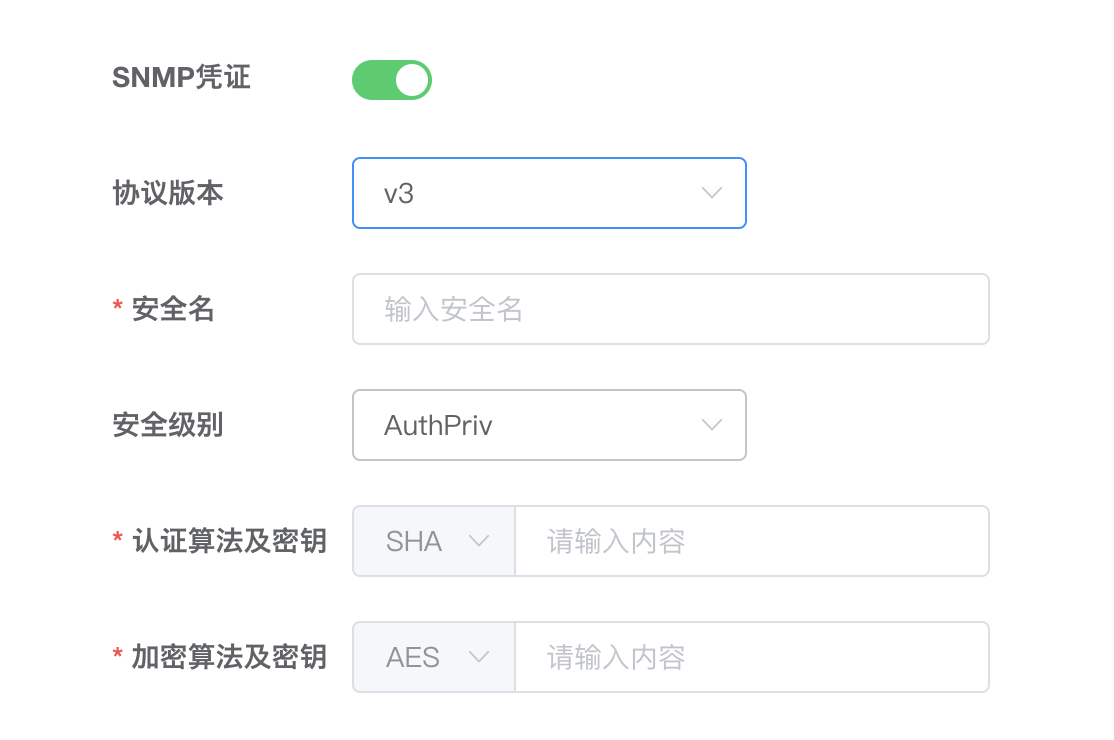
Task: Click the chevron arrow in the v3 selector
Action: click(712, 193)
